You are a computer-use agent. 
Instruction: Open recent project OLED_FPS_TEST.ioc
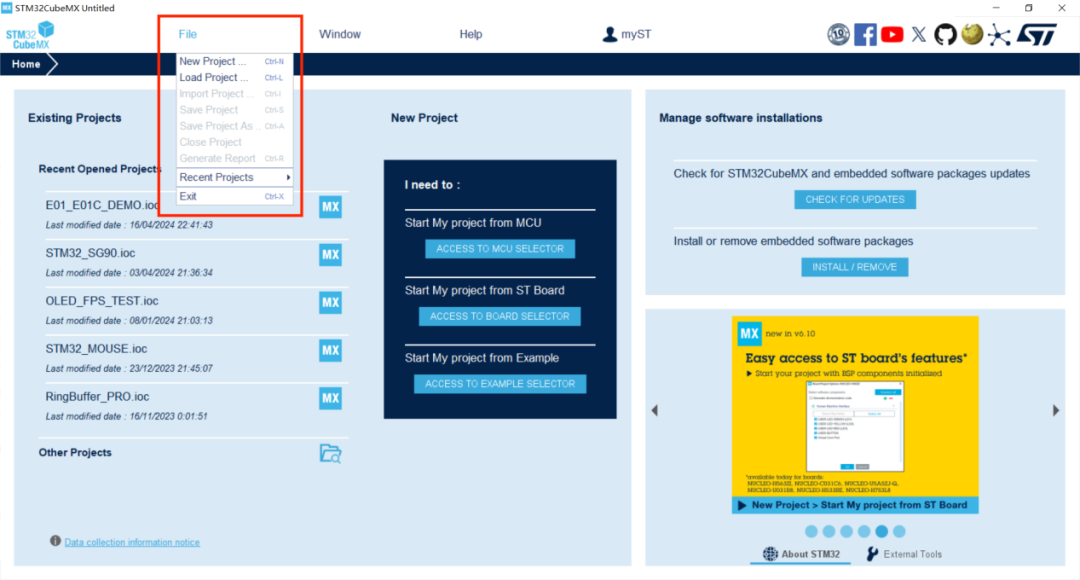[x=102, y=300]
